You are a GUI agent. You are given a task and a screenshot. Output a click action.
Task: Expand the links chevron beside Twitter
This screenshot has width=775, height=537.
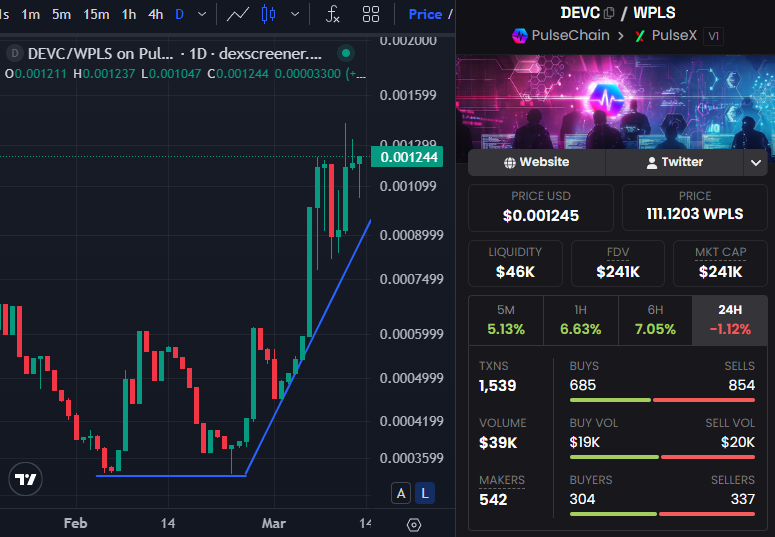[x=756, y=162]
